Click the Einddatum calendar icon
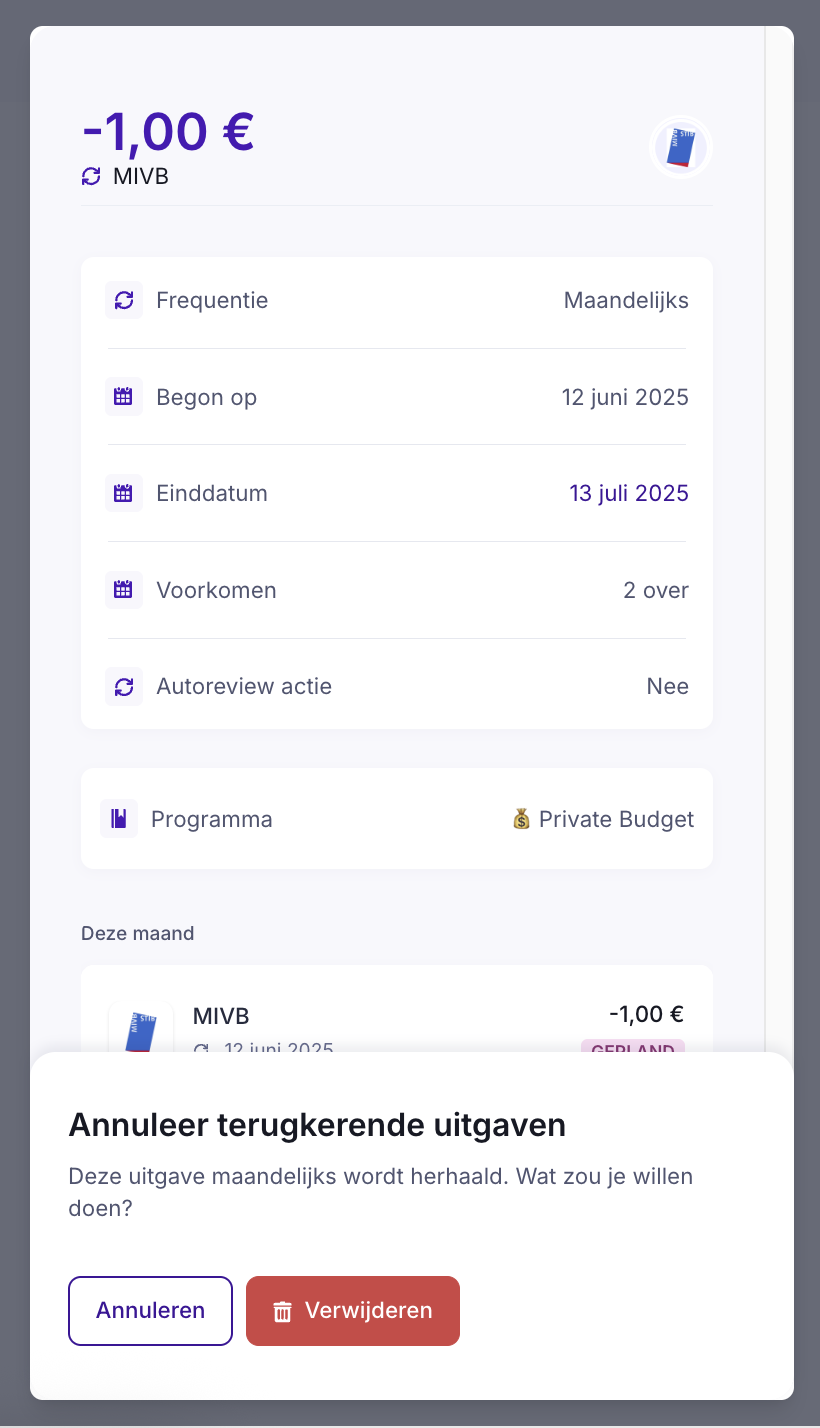820x1428 pixels. (124, 493)
